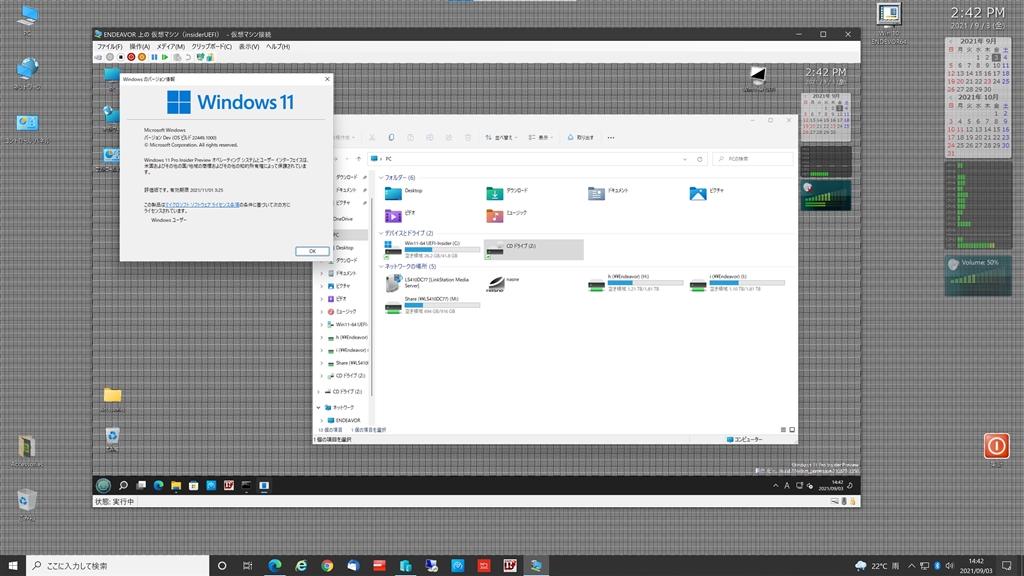
Task: Collapse the ネットワークの場所 (5) group
Action: click(x=381, y=266)
